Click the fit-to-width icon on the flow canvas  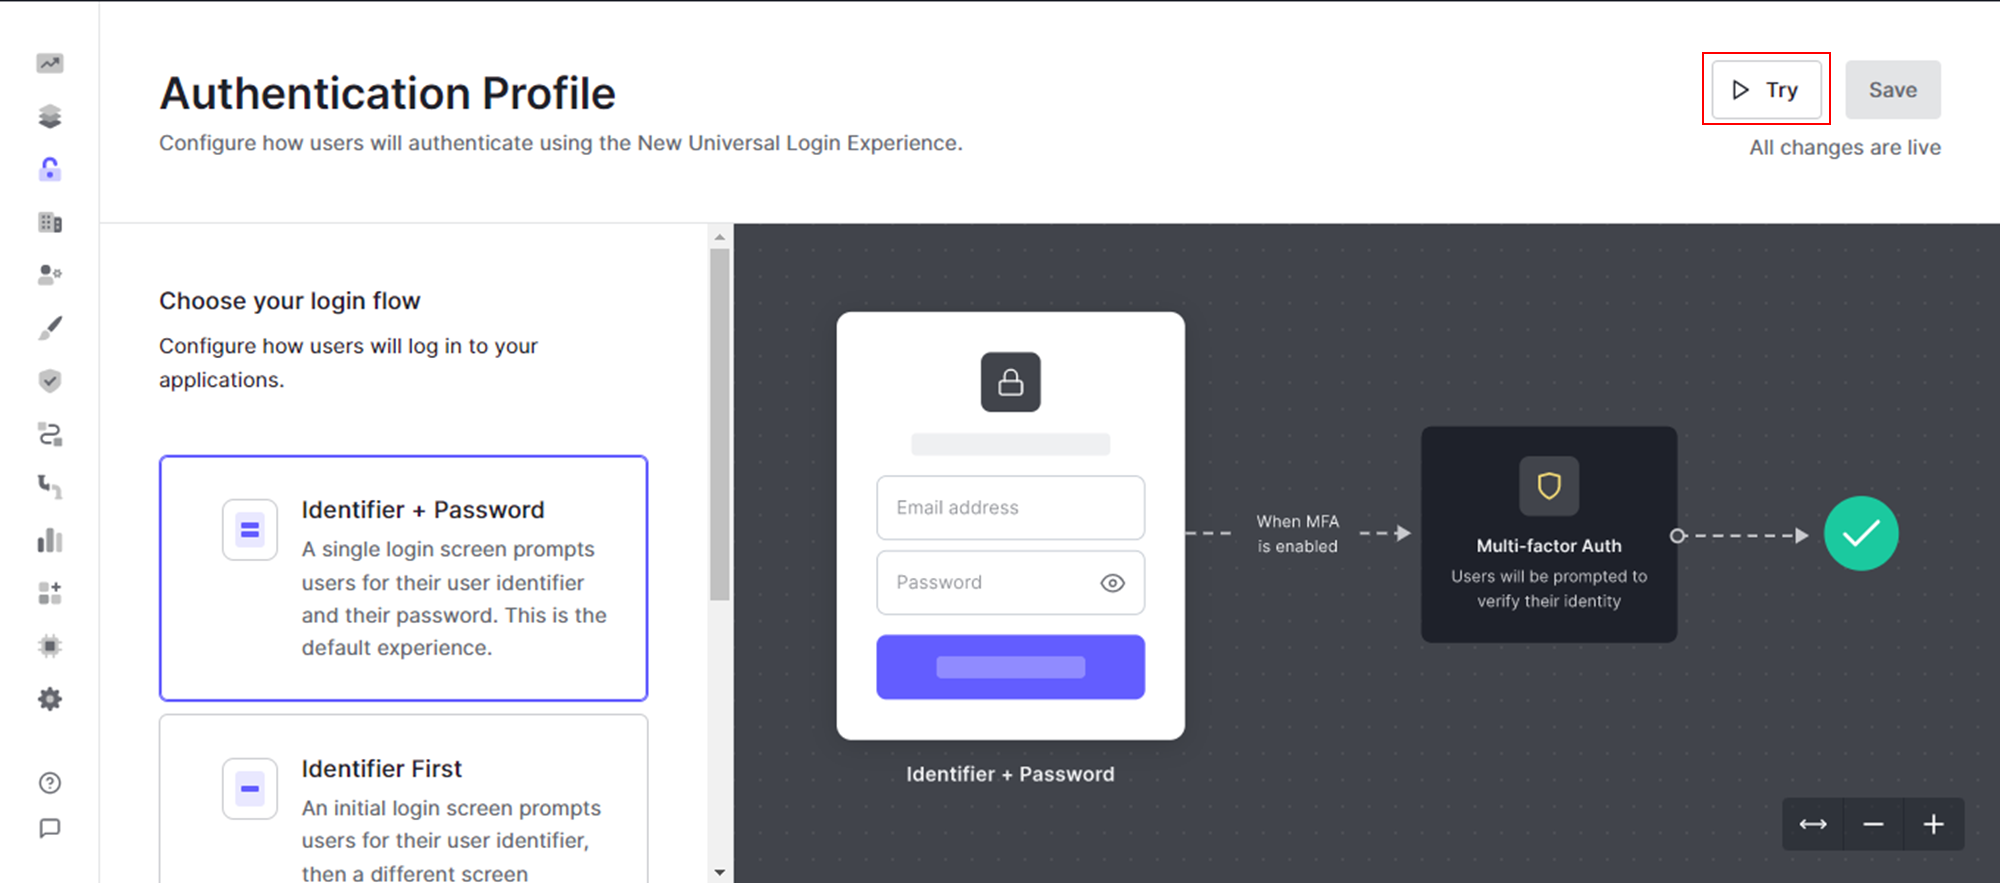1813,823
